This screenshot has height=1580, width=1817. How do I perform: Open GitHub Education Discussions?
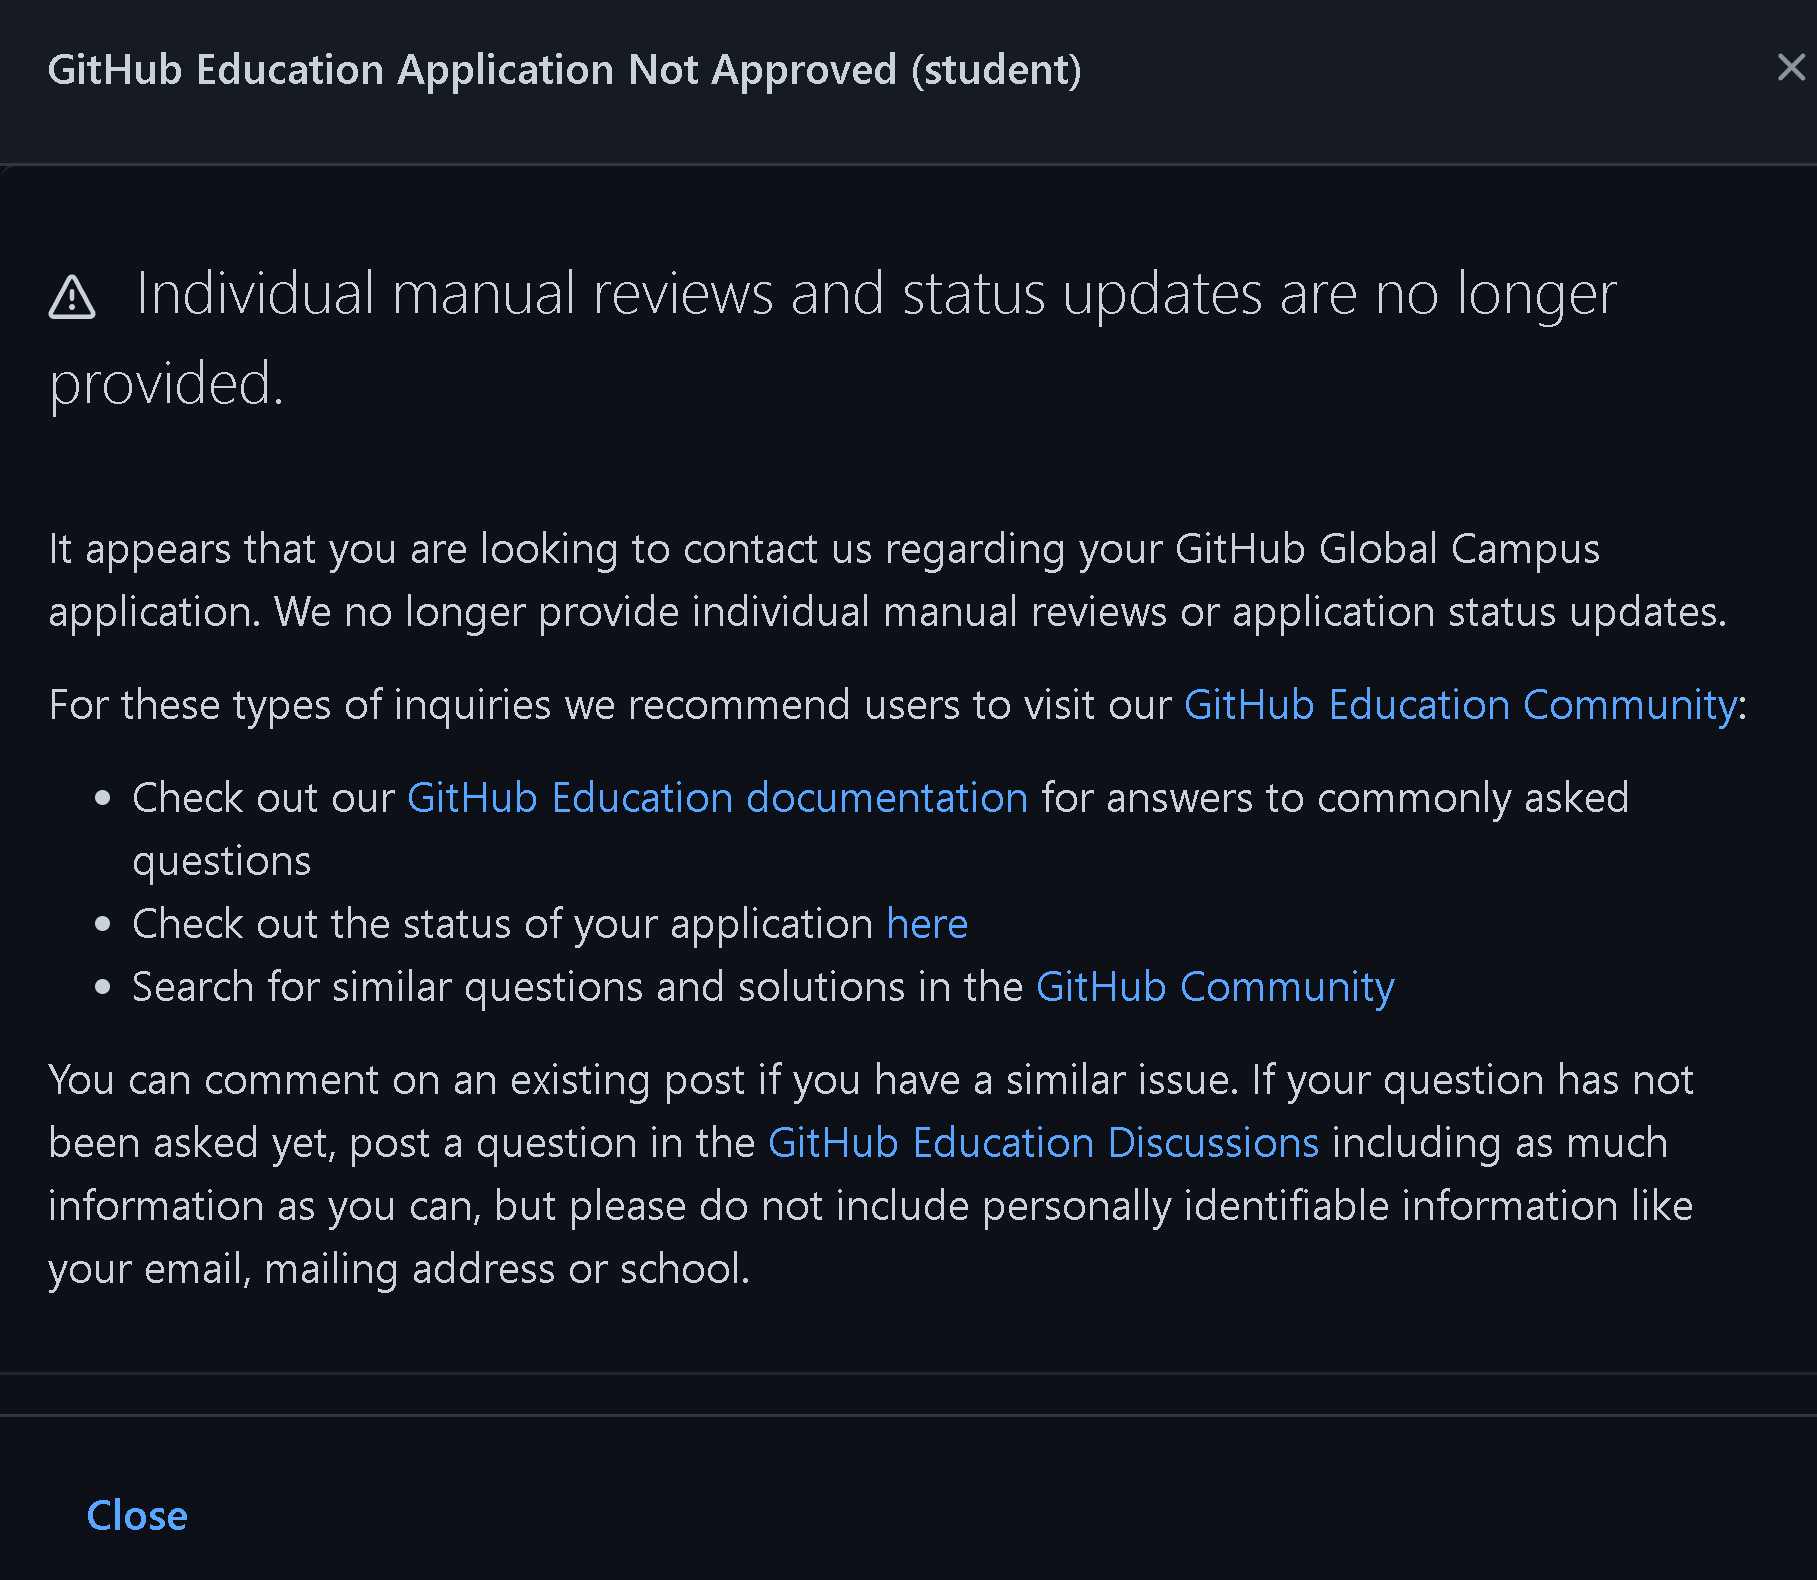1043,1142
